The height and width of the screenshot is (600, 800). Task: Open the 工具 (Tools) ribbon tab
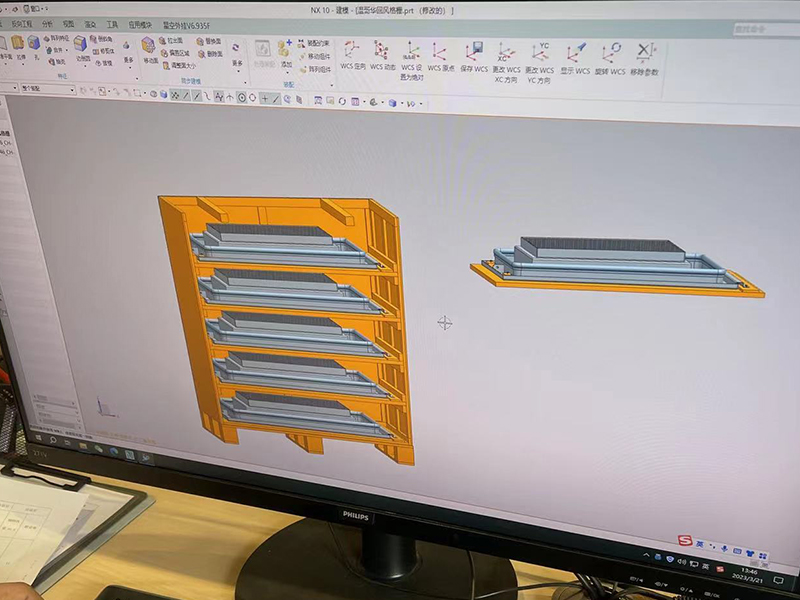(112, 21)
